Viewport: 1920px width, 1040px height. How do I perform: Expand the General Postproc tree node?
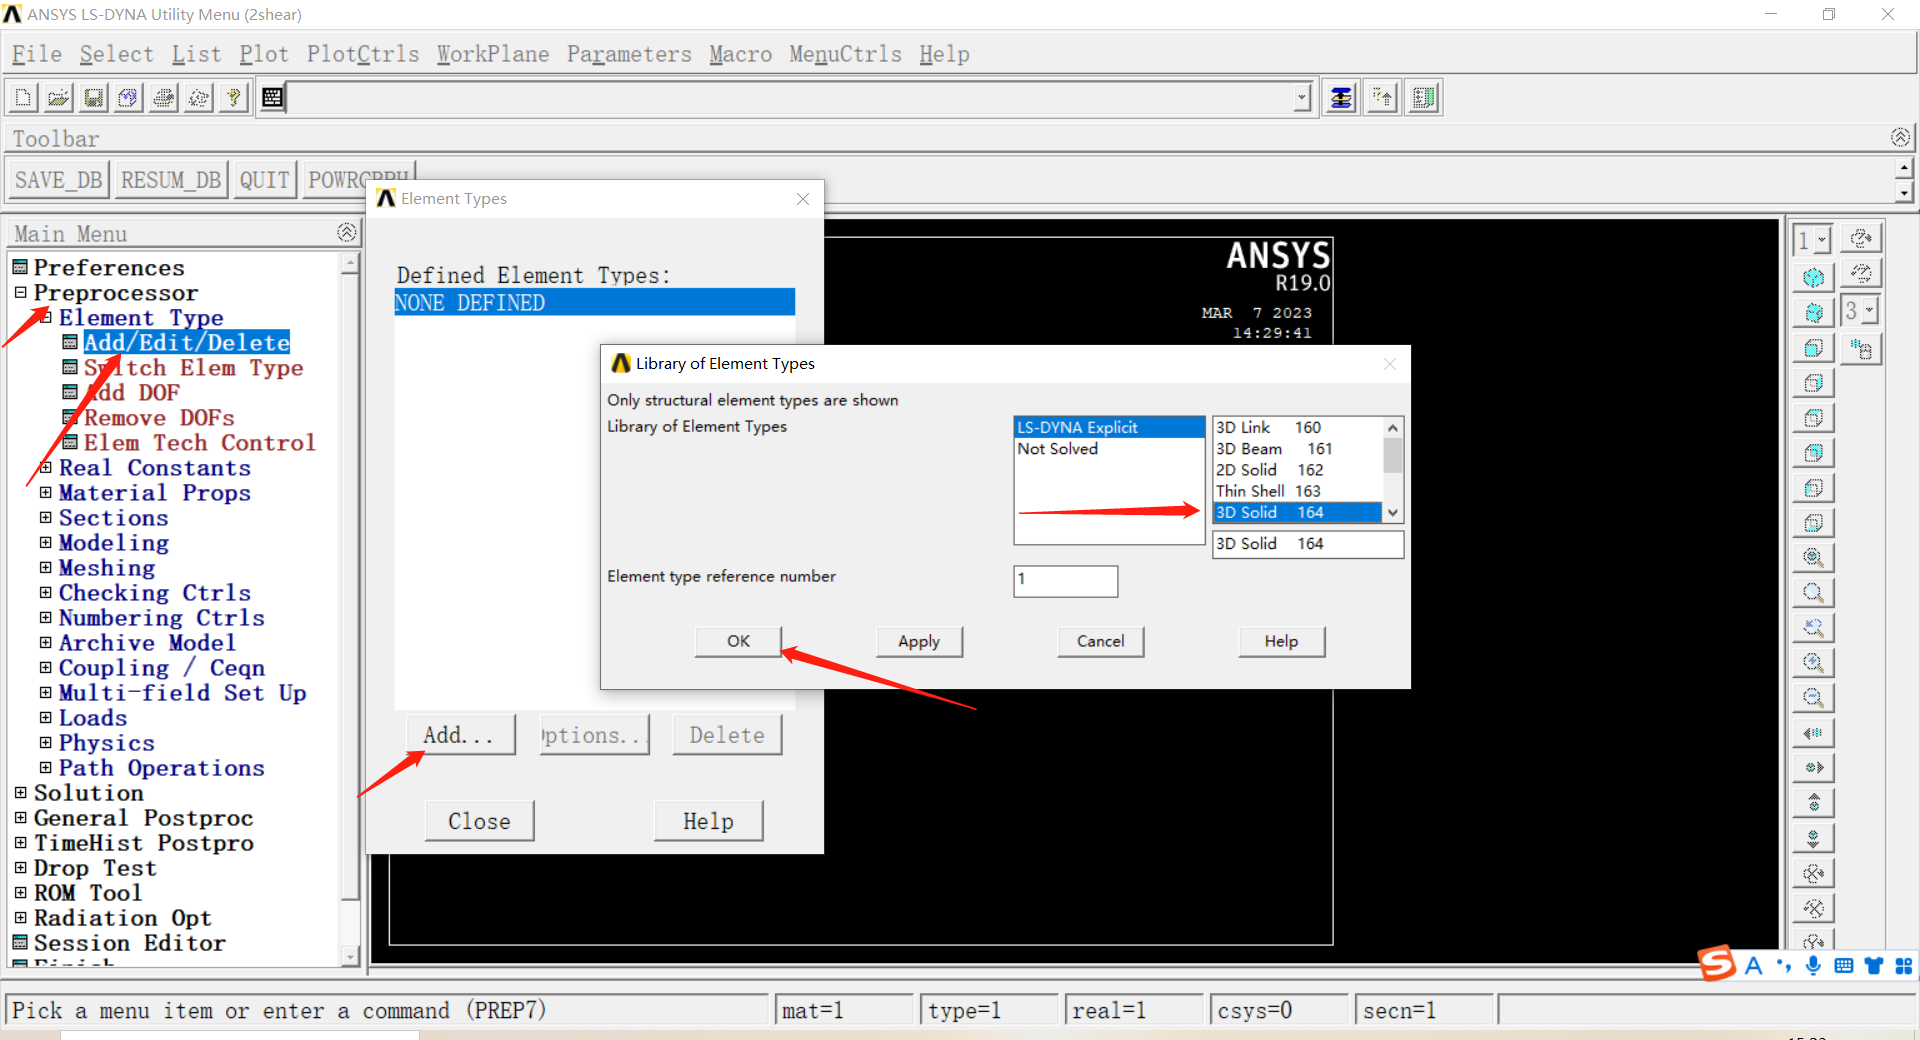coord(20,817)
